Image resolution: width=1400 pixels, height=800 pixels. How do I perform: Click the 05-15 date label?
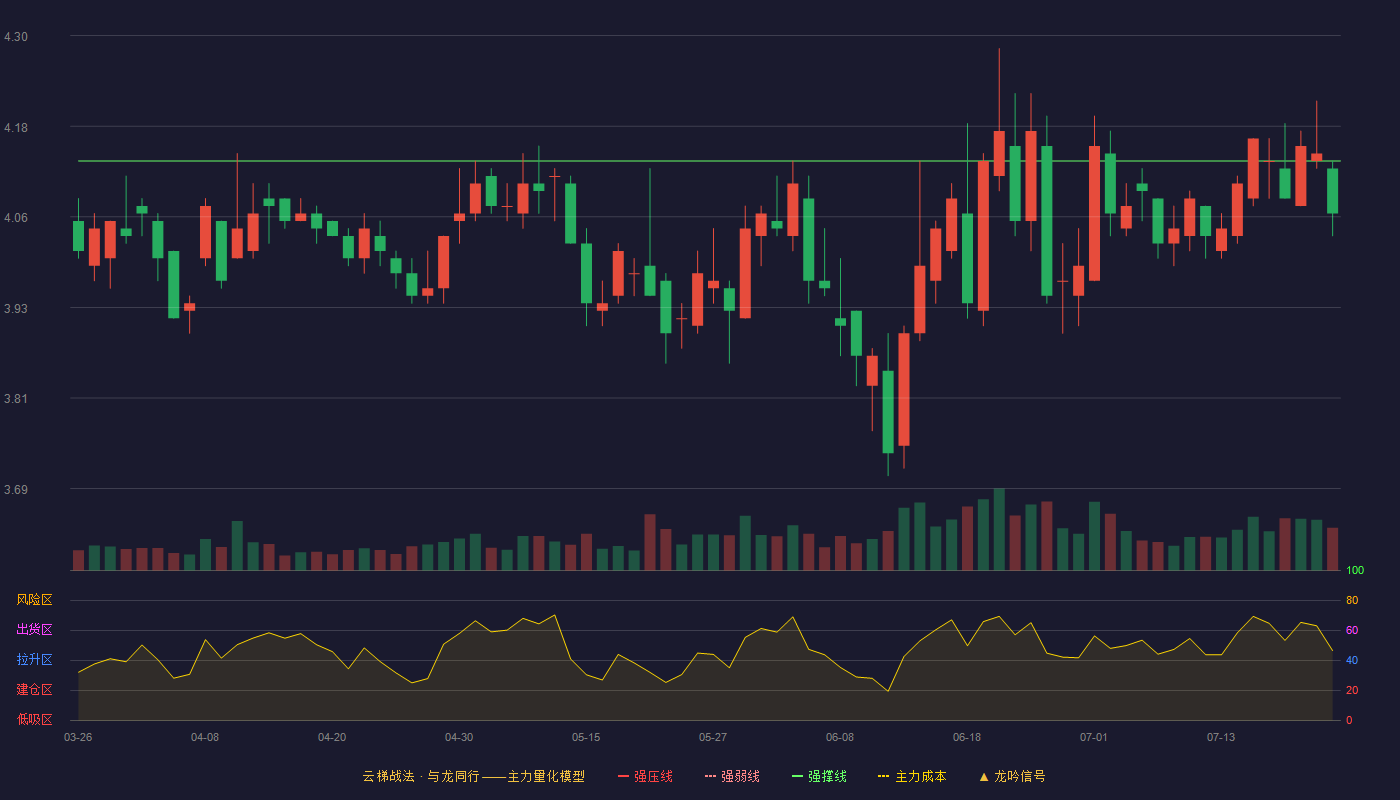(586, 737)
